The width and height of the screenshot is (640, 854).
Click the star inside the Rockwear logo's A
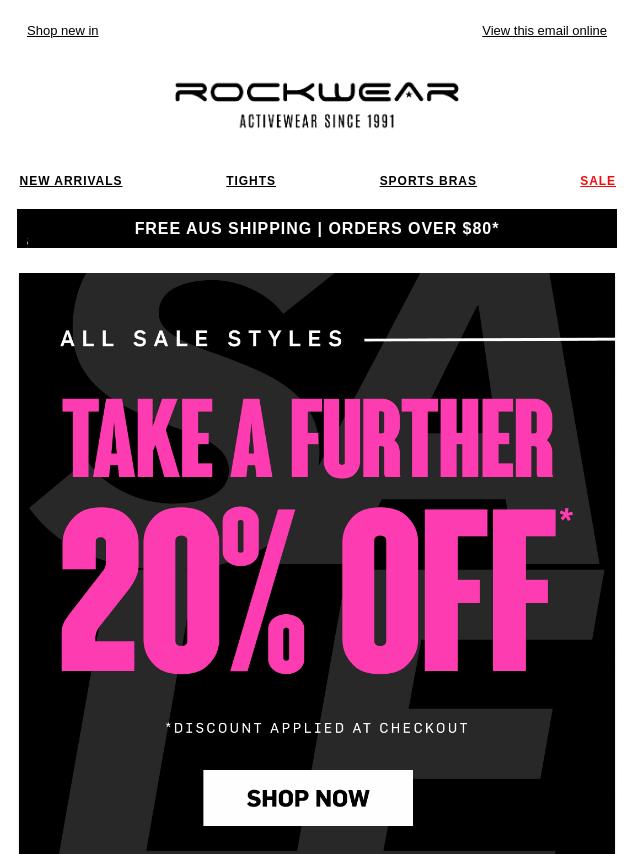coord(409,95)
